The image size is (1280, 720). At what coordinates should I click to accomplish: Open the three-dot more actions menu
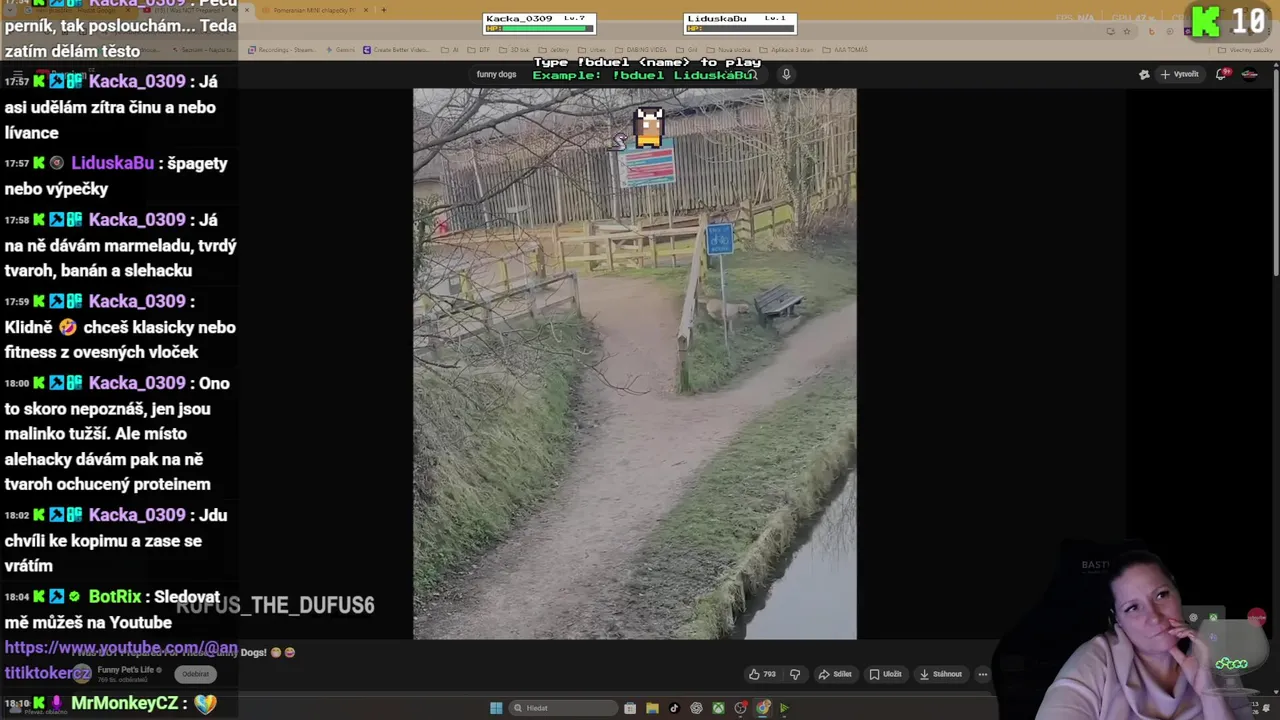pos(983,674)
